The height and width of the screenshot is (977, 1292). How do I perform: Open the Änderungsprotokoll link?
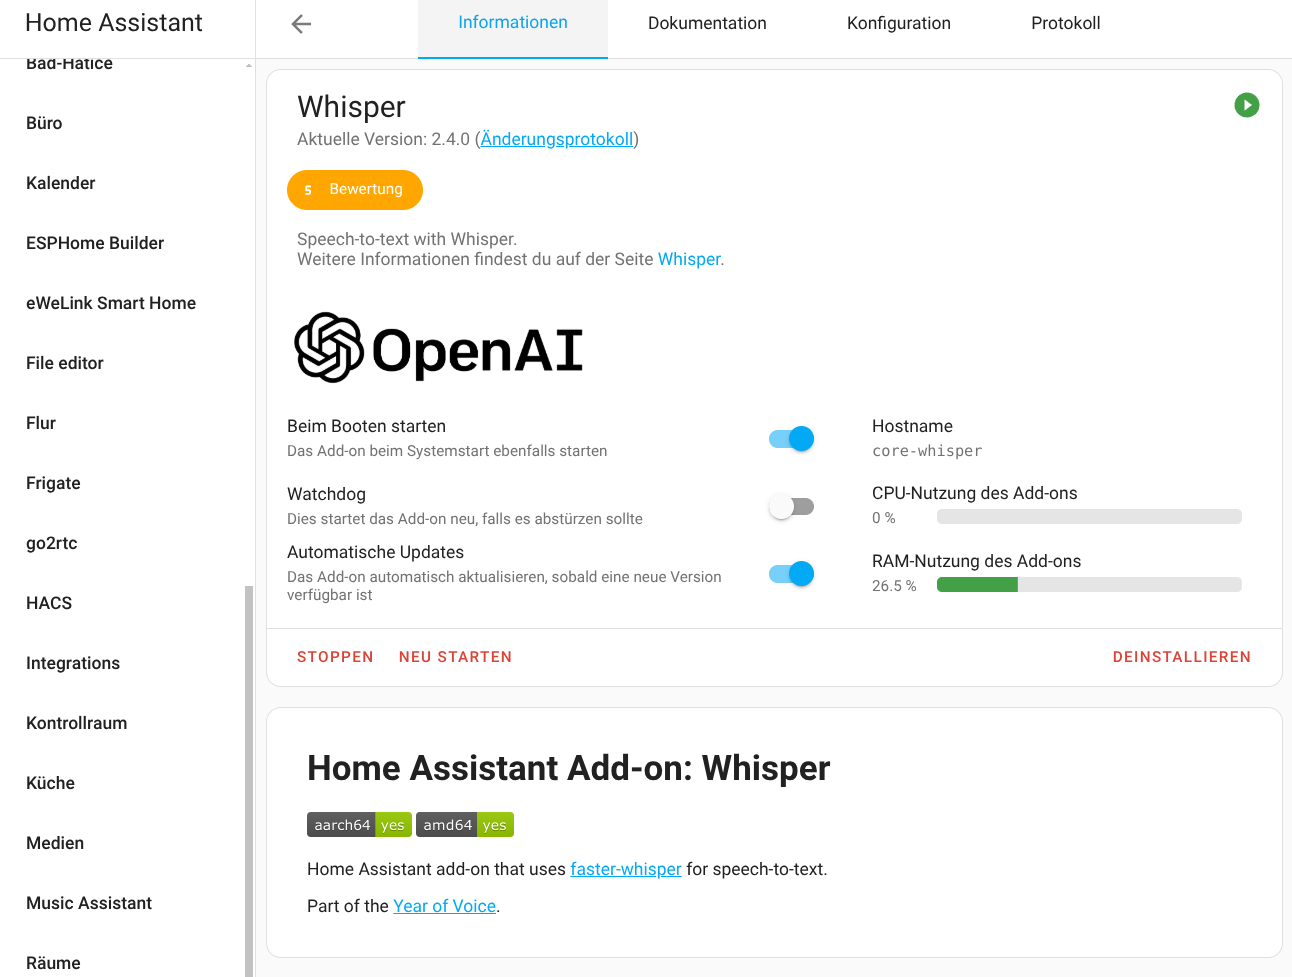pos(557,139)
